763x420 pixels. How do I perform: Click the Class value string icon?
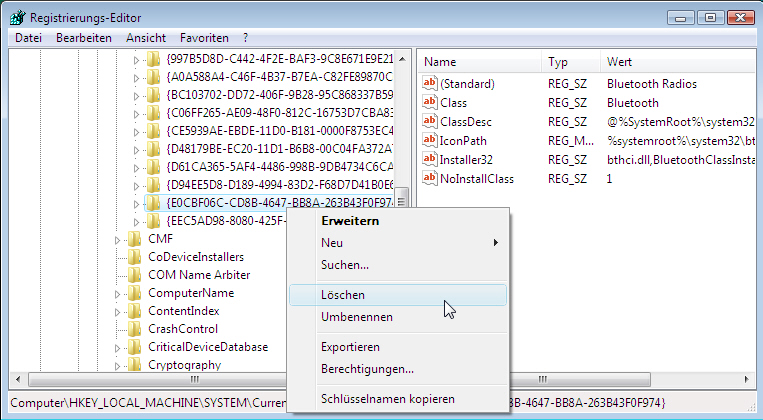(430, 102)
